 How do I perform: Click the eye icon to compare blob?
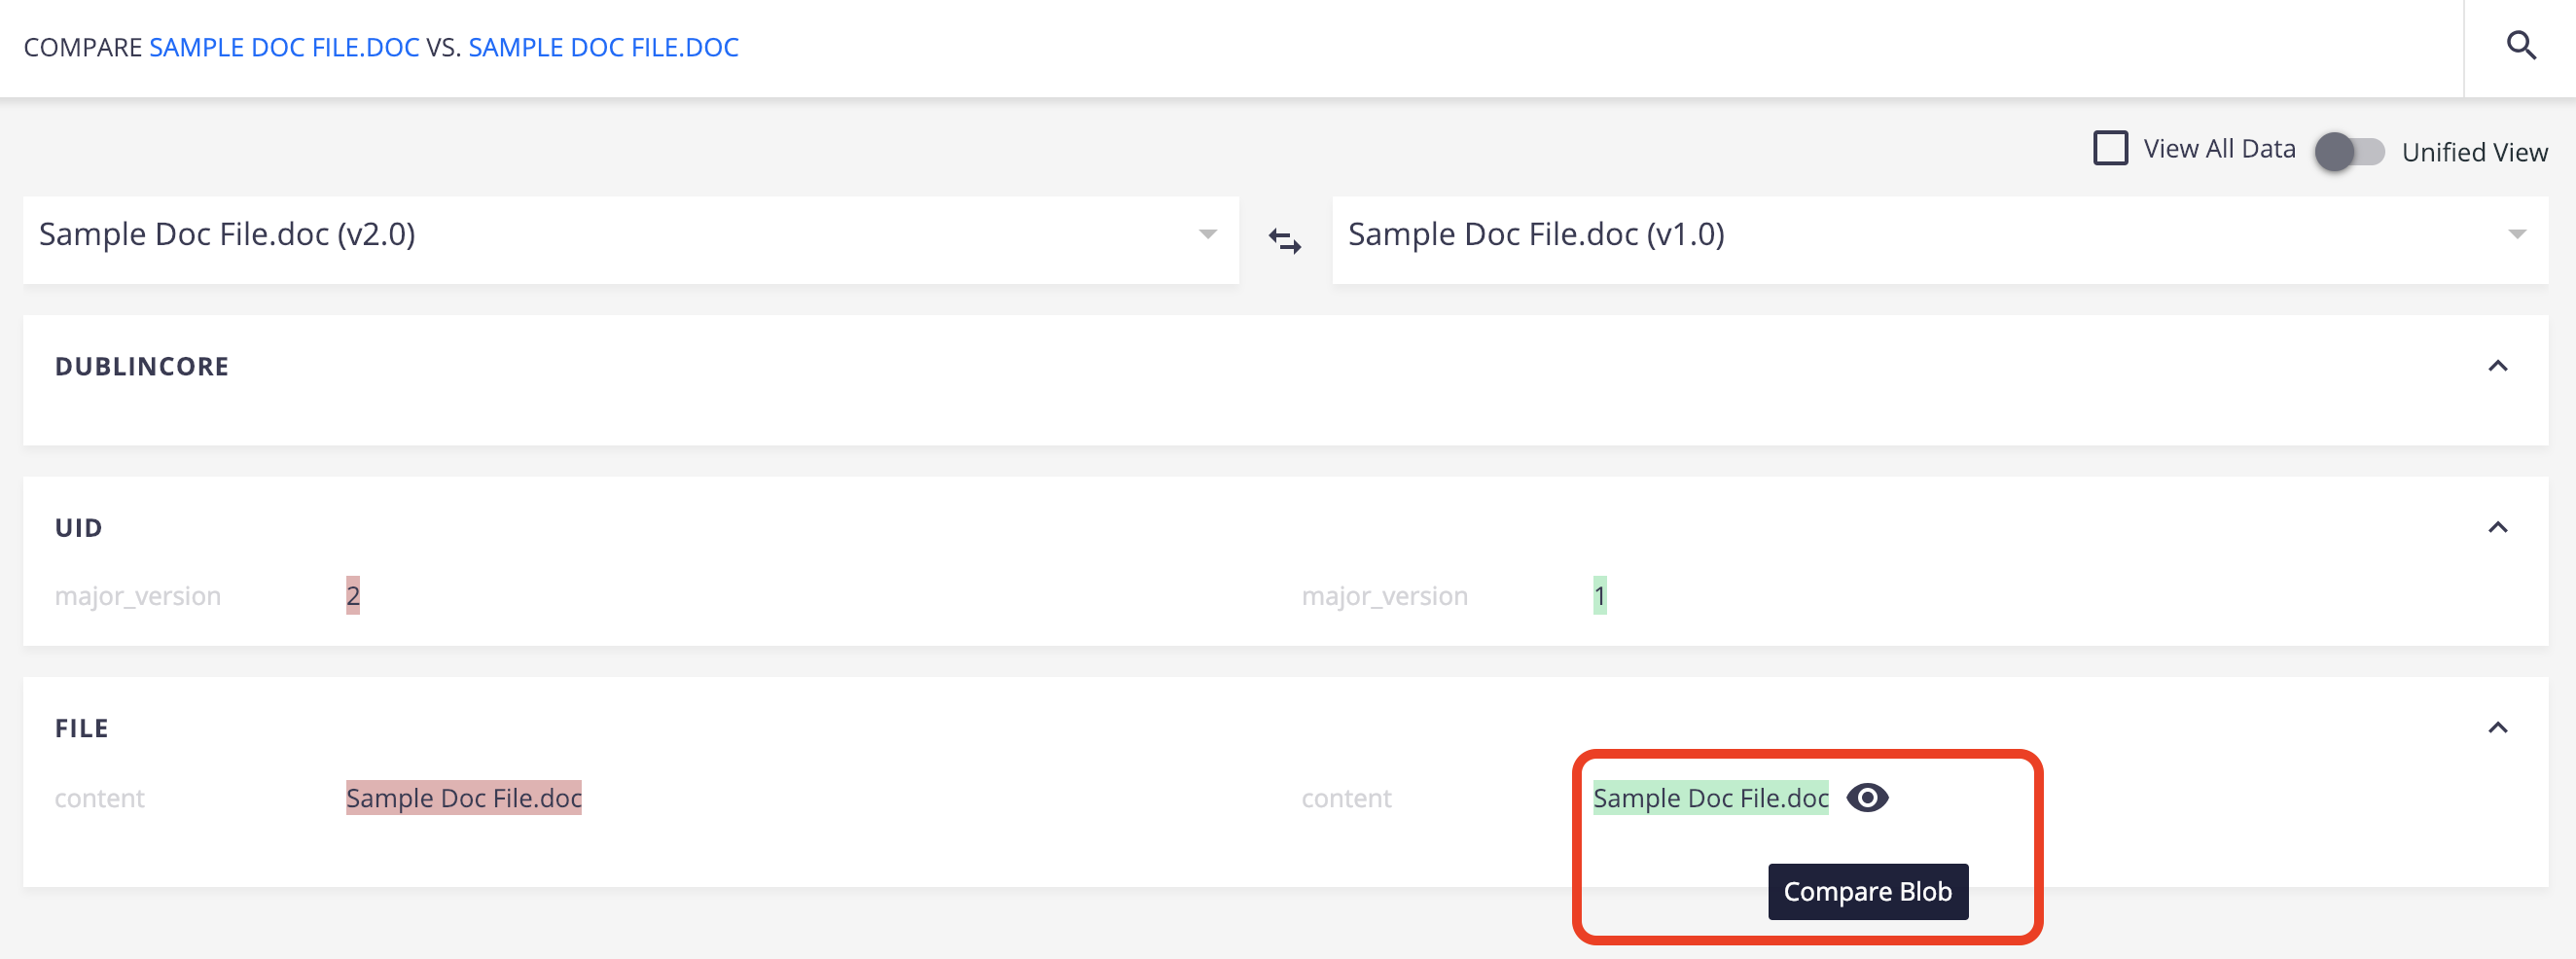[x=1867, y=798]
